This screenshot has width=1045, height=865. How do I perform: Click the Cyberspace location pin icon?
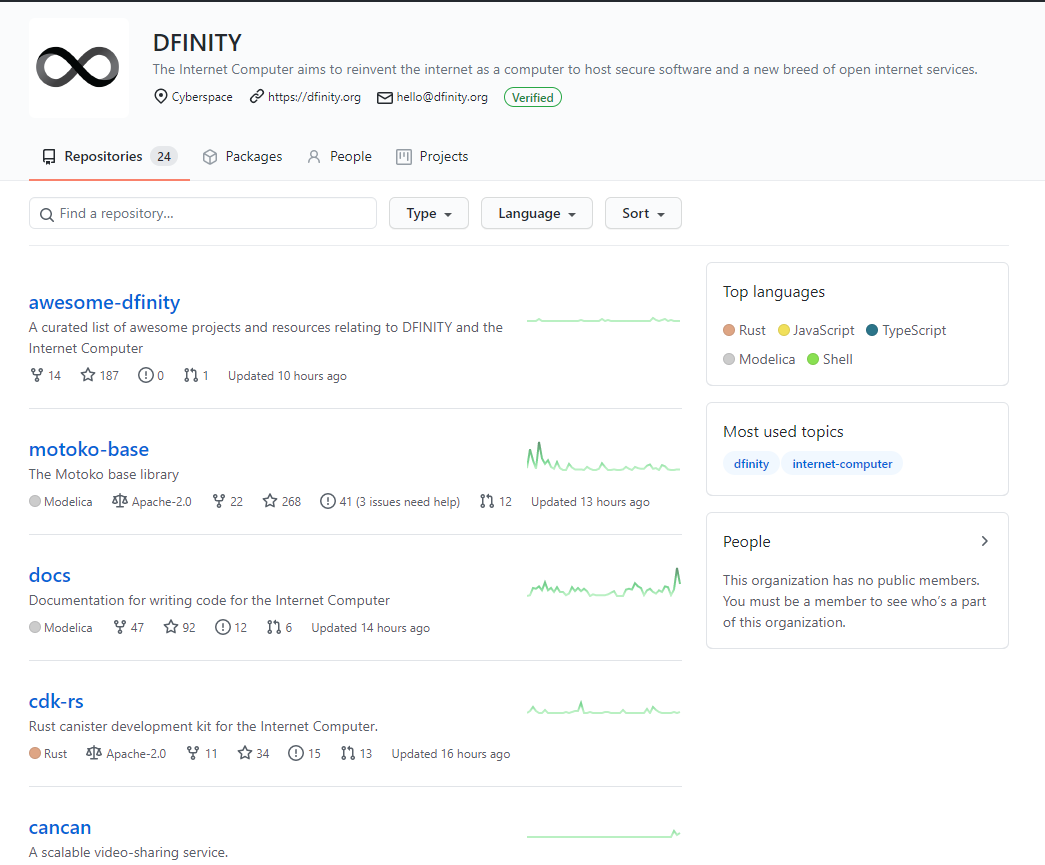point(161,97)
